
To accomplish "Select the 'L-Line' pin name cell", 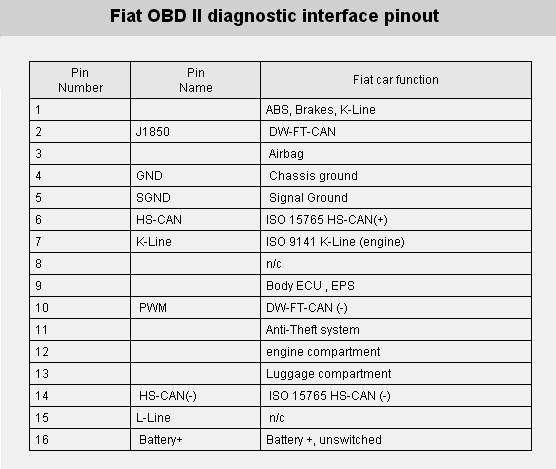I will tap(195, 418).
